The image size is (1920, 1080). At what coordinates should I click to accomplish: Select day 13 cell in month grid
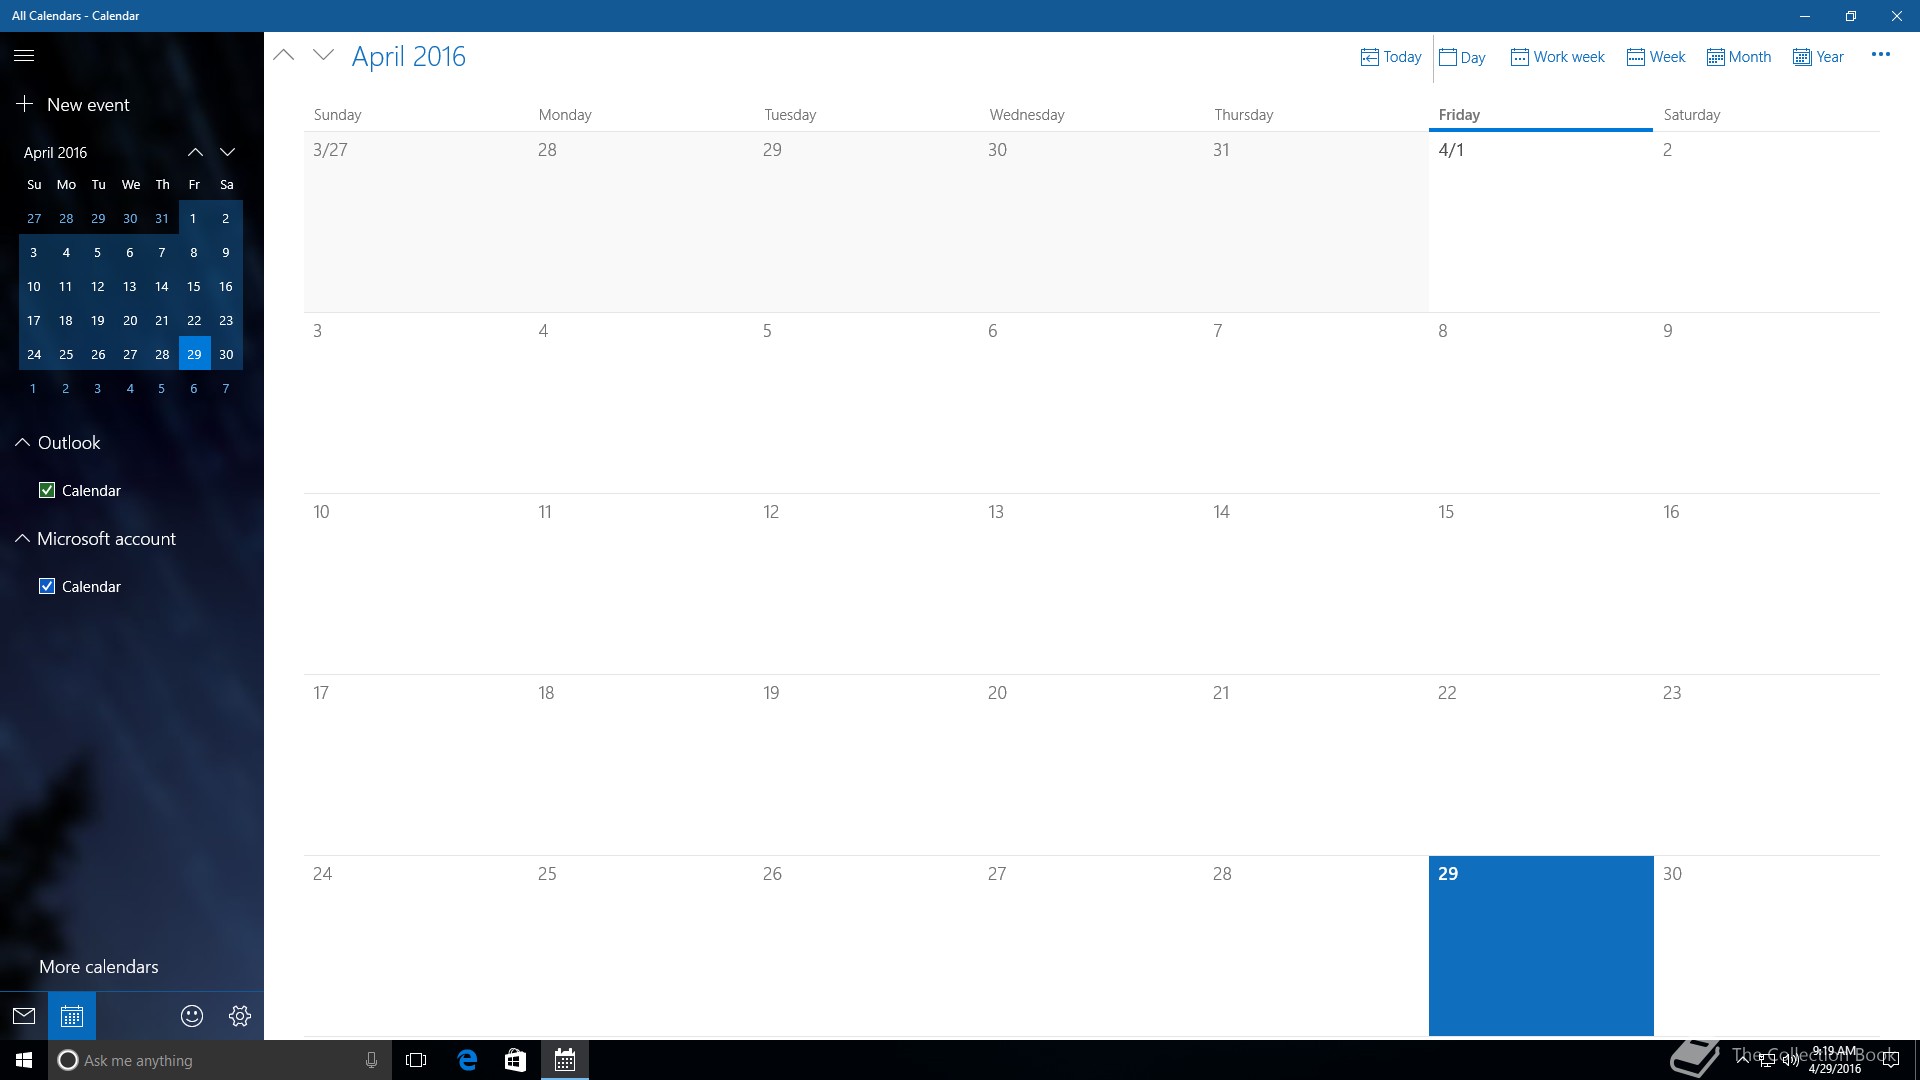coord(1091,584)
